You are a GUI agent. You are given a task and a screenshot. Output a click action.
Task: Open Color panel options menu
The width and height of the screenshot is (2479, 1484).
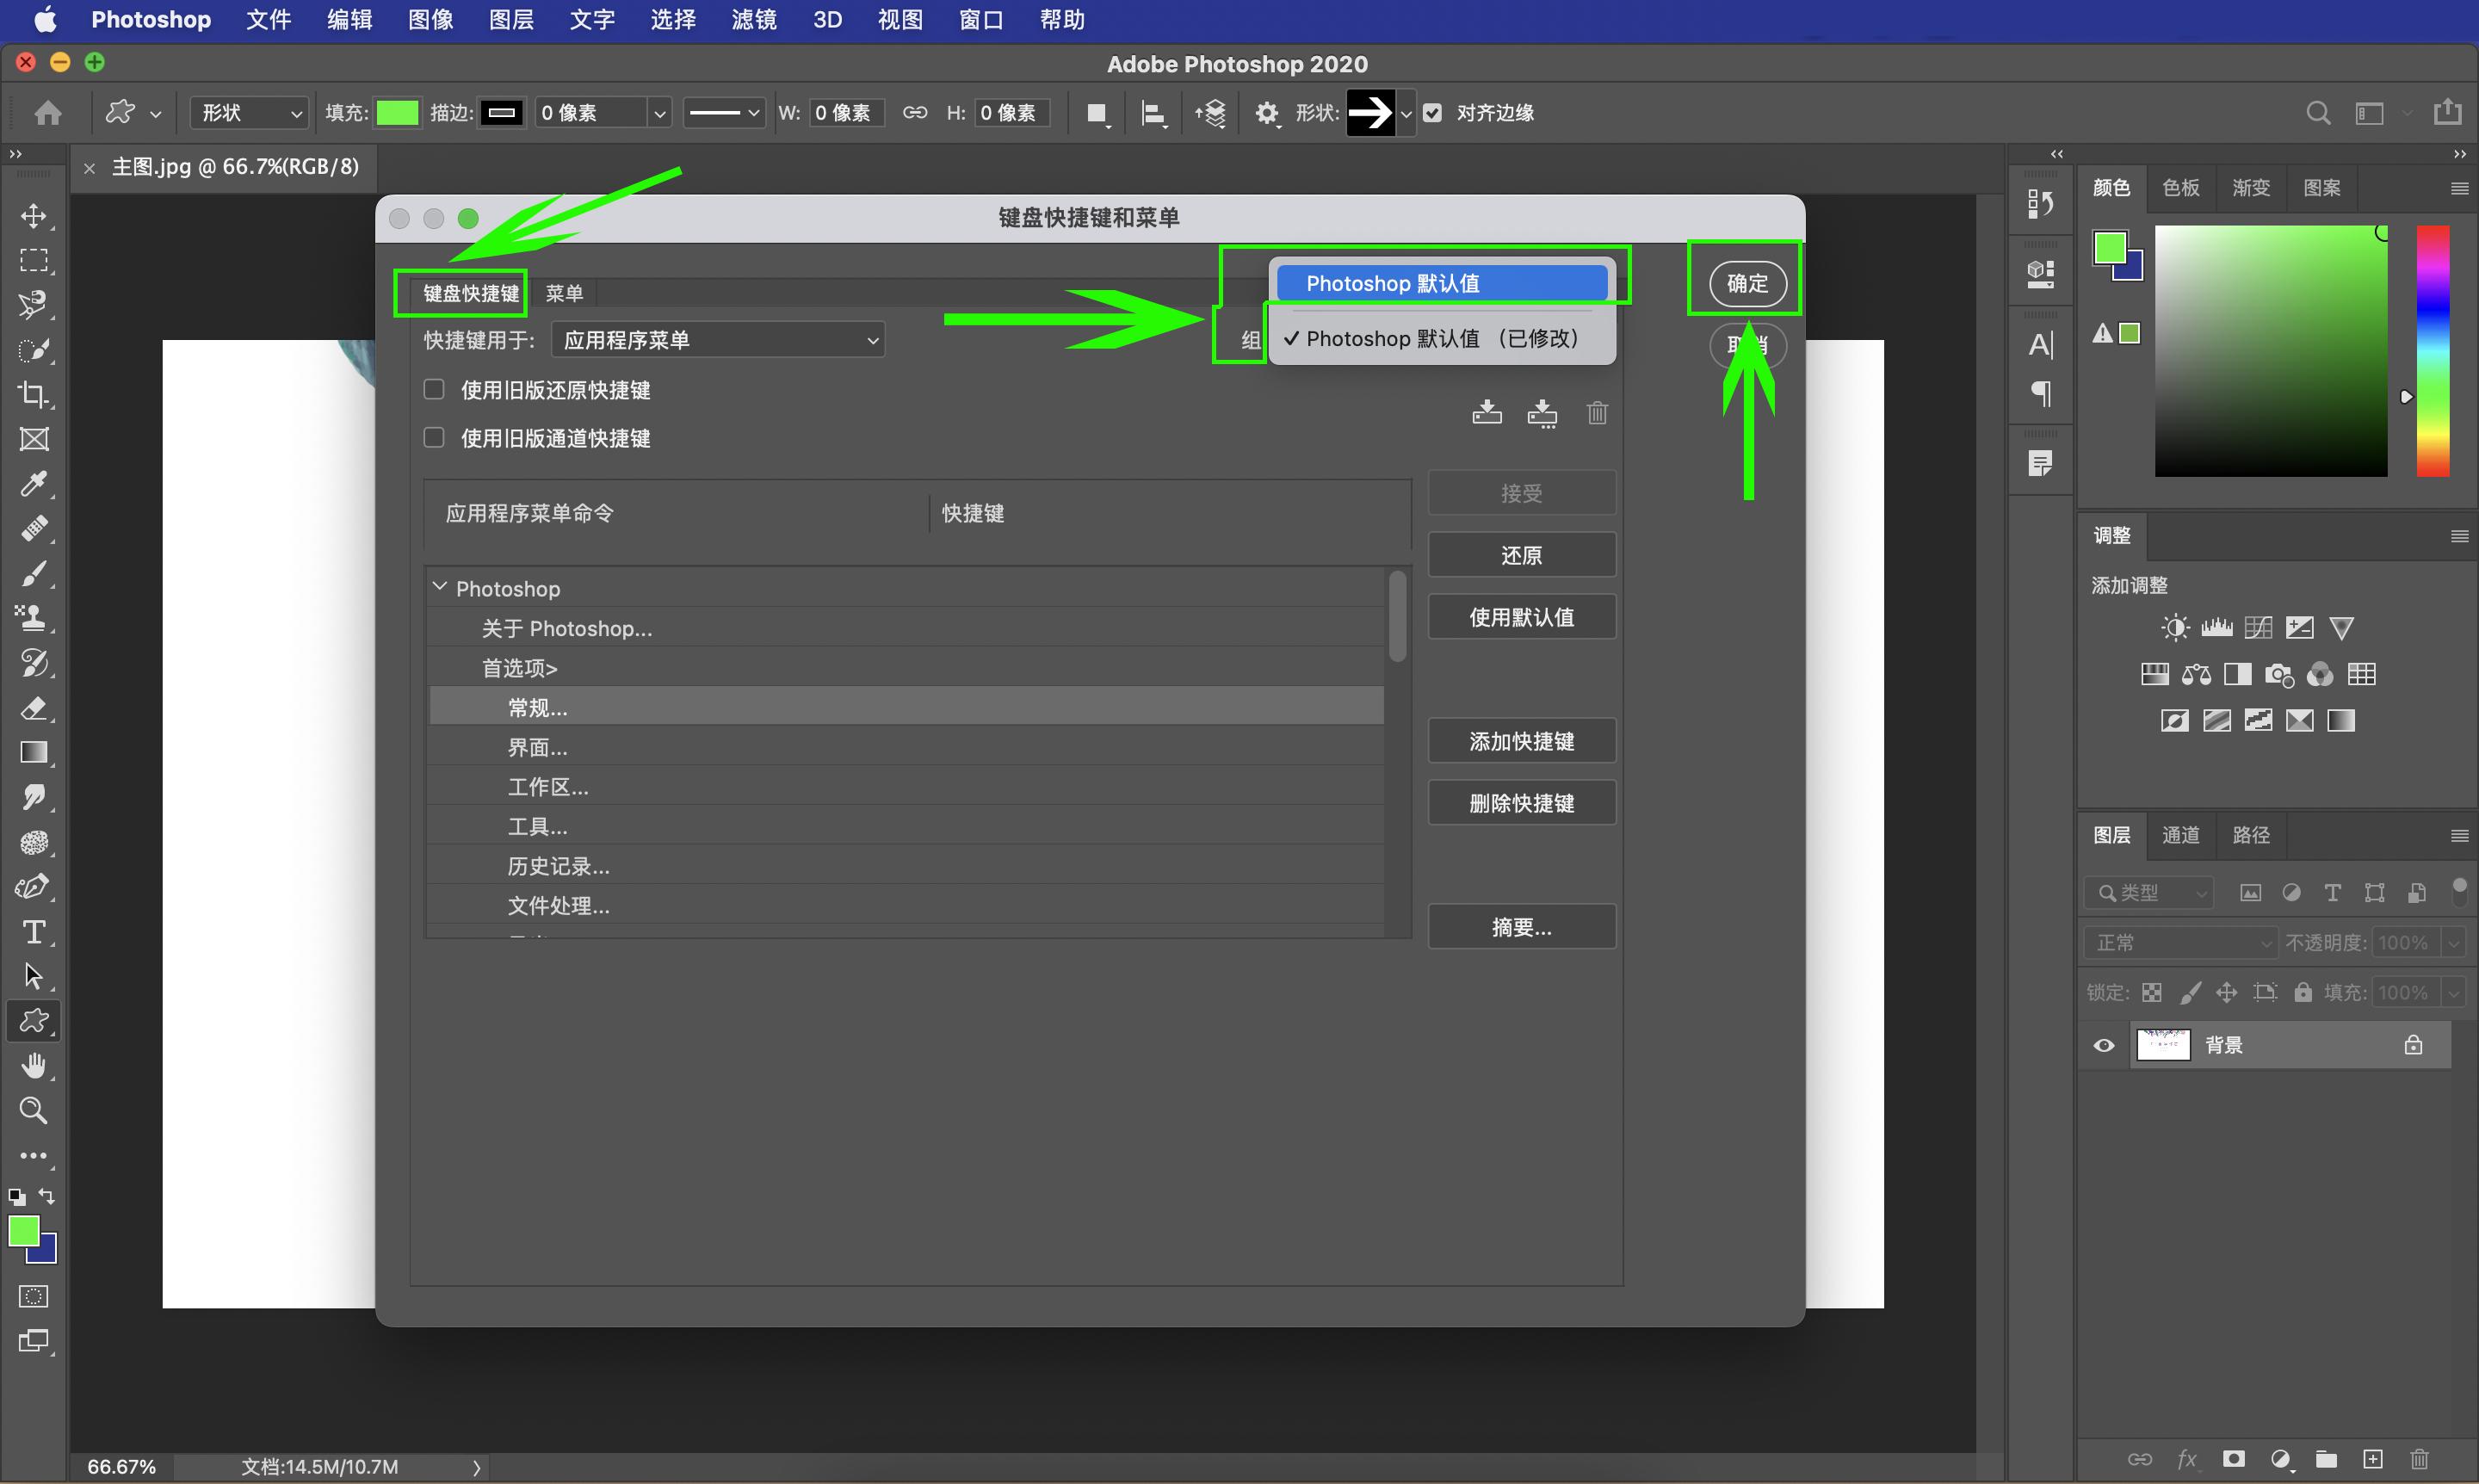click(x=2459, y=188)
